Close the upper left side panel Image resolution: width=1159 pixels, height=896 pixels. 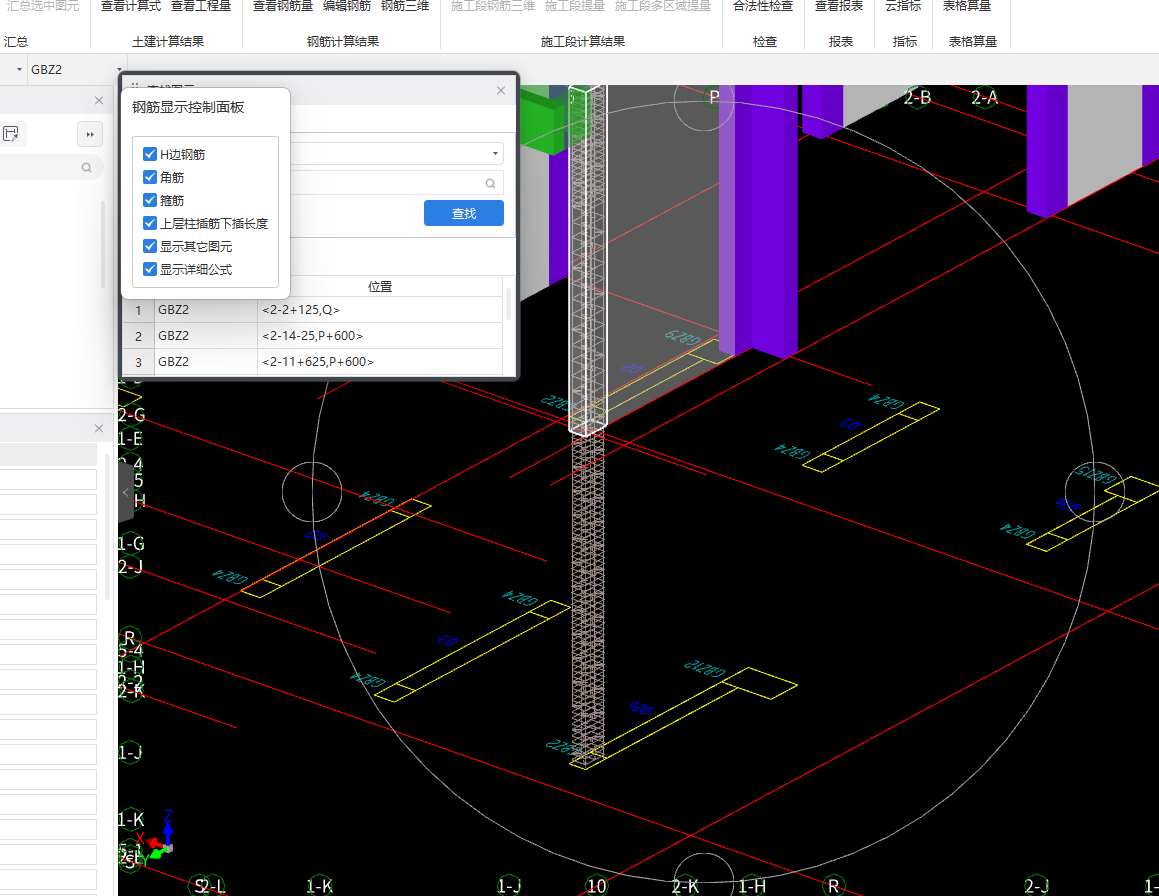(99, 100)
